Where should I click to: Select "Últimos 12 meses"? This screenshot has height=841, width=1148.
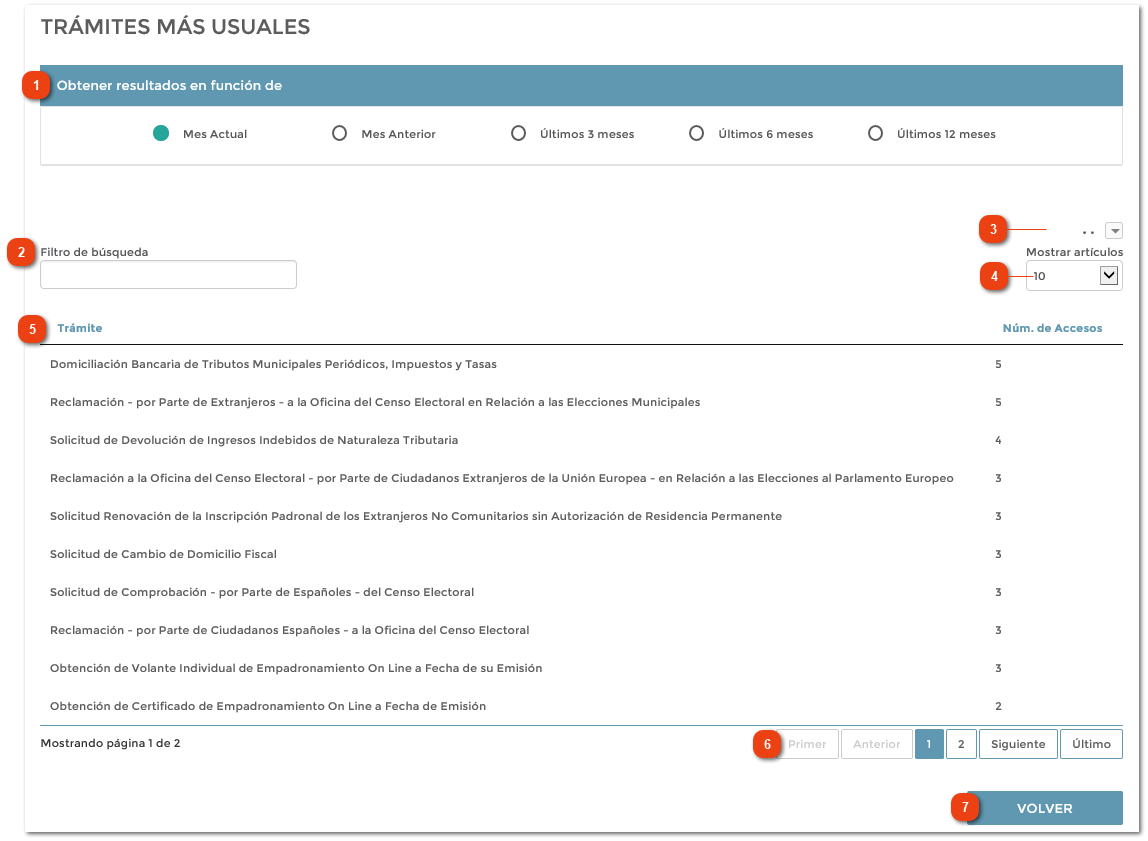click(x=875, y=133)
